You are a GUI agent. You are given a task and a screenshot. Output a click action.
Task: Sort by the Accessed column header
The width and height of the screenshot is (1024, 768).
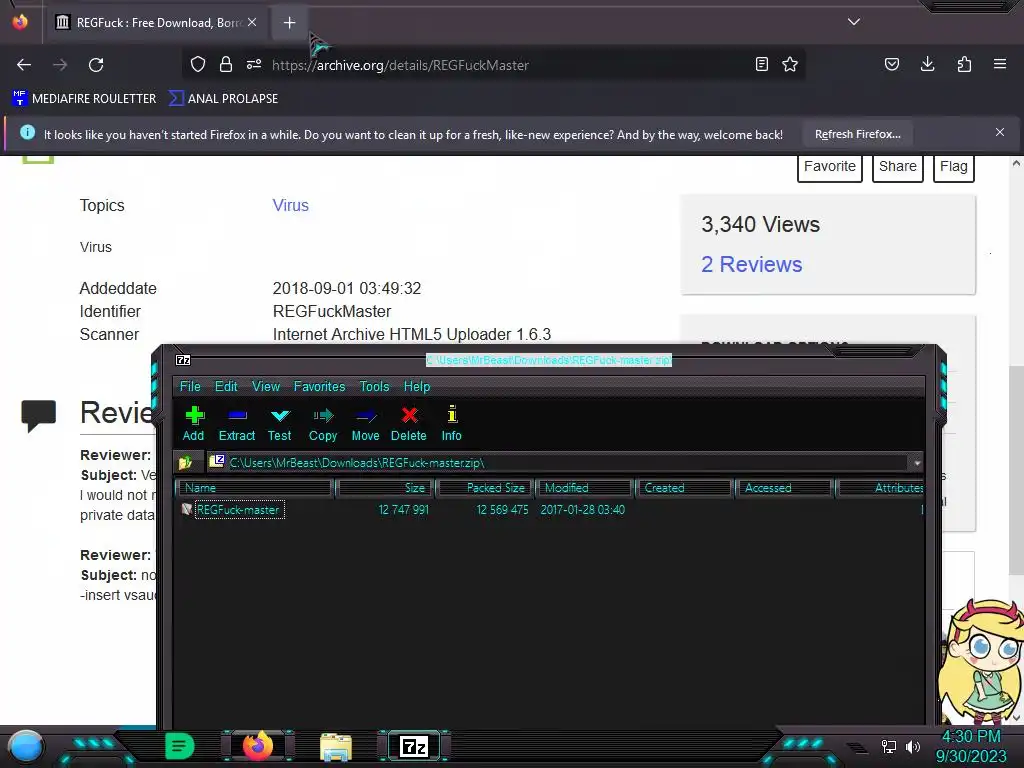[784, 488]
